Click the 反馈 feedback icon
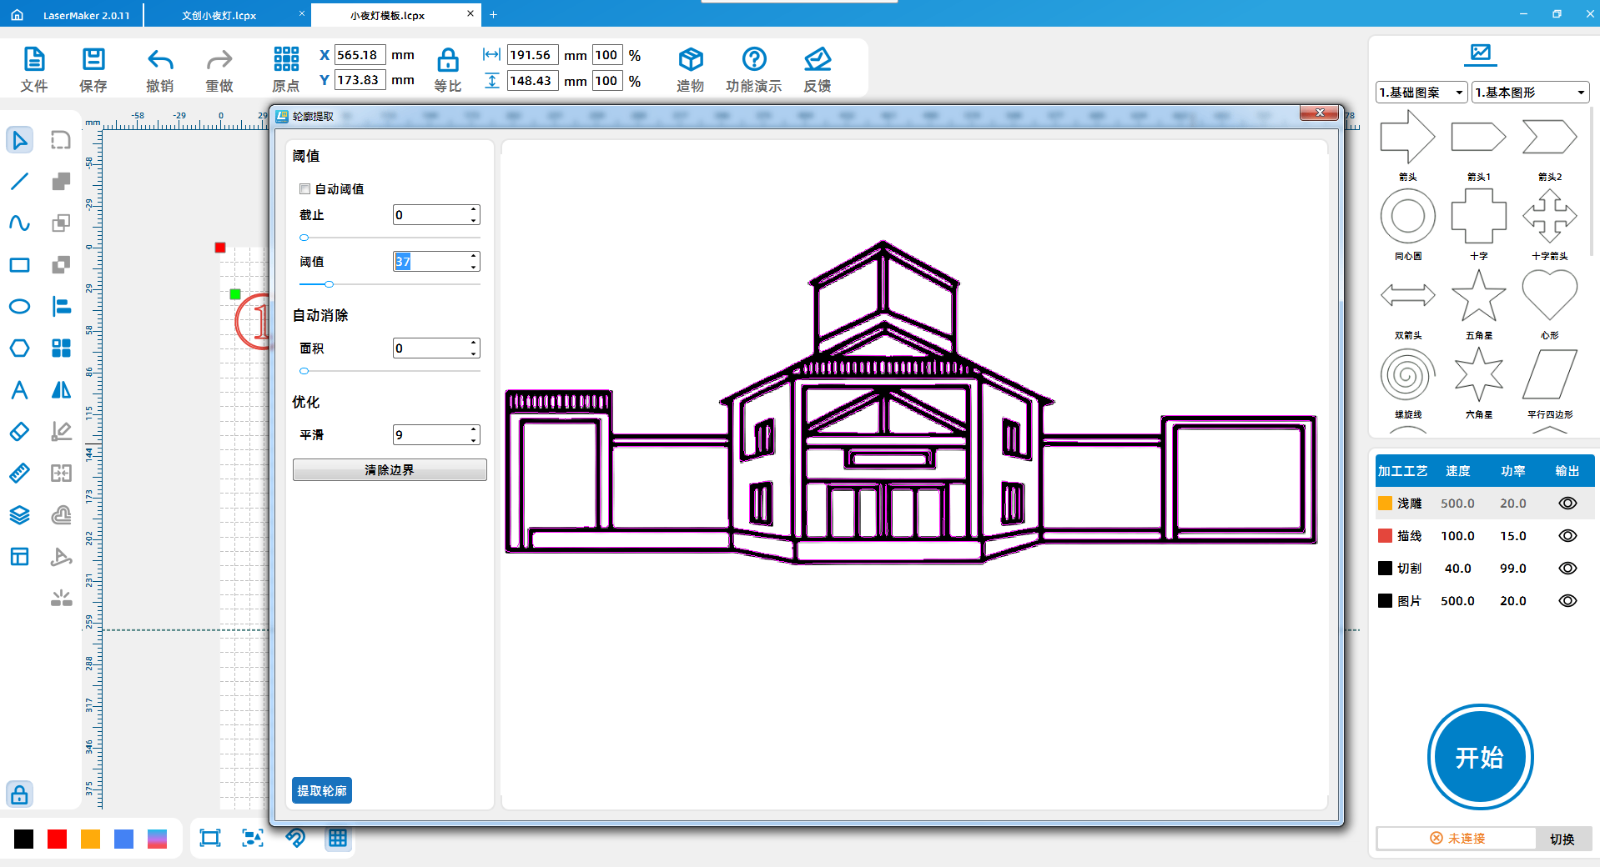Viewport: 1600px width, 867px height. click(x=817, y=60)
